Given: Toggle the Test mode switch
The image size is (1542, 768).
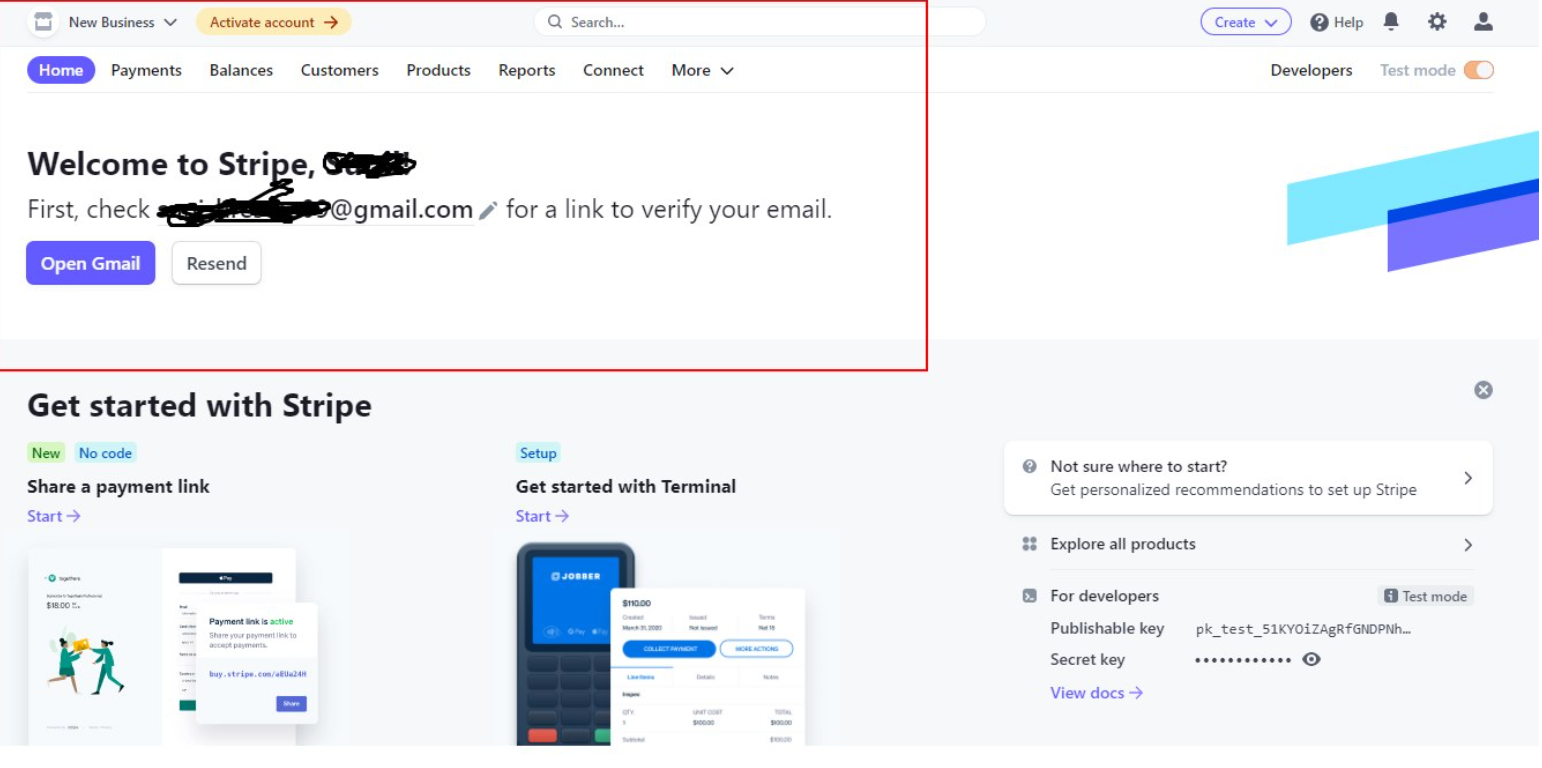Looking at the screenshot, I should point(1479,69).
